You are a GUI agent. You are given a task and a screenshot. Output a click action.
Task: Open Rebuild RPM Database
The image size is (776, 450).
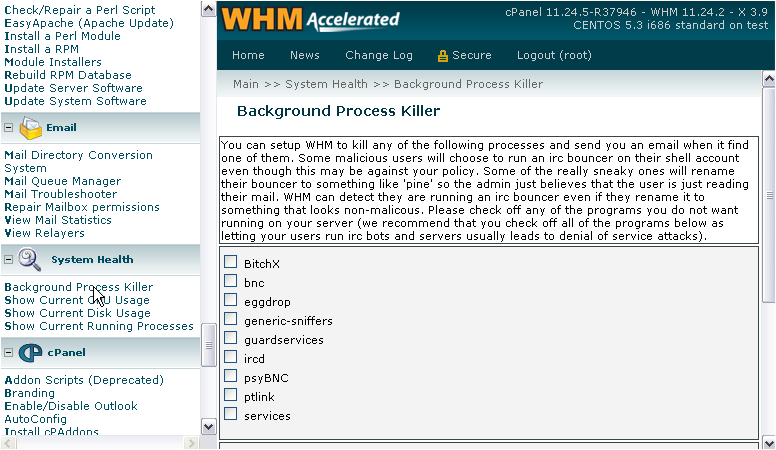tap(68, 75)
